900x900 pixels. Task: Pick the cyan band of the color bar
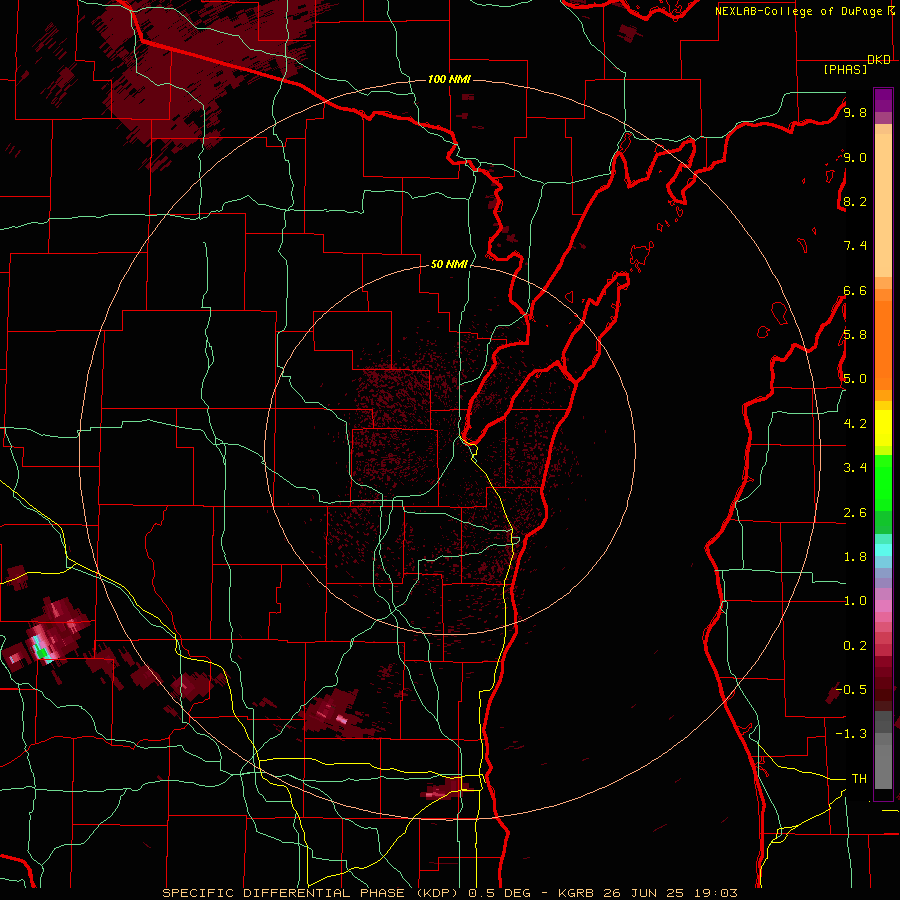tap(883, 549)
